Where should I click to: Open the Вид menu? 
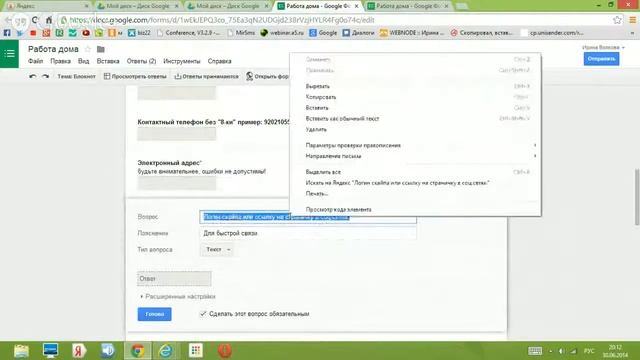pyautogui.click(x=83, y=61)
